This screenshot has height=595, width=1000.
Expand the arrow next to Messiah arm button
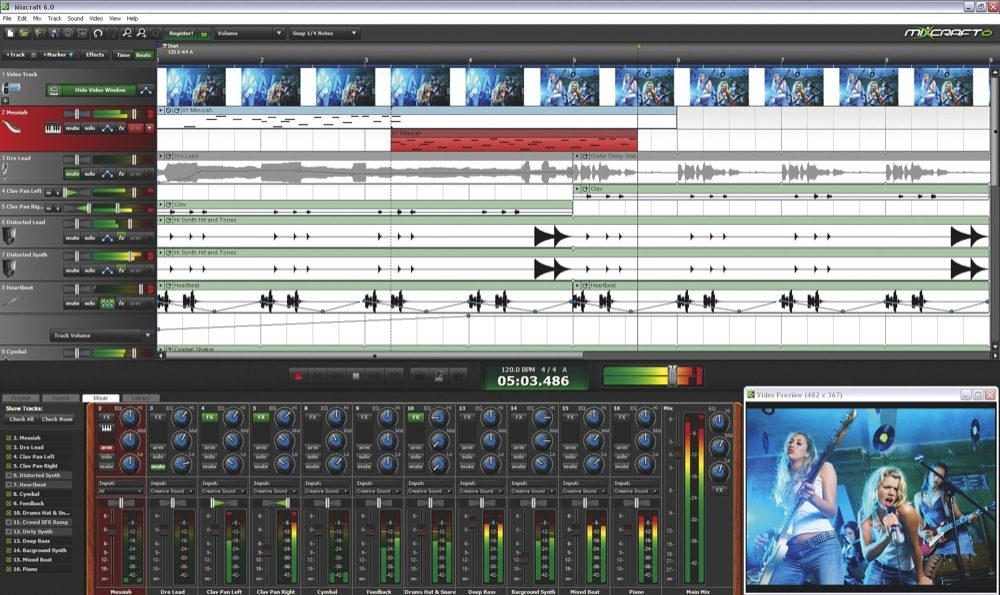pyautogui.click(x=149, y=128)
